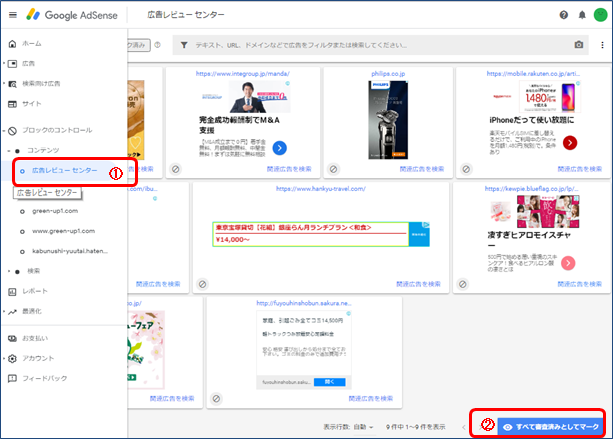Collapse the コンテンツ tree node
The height and width of the screenshot is (439, 613).
[9, 151]
